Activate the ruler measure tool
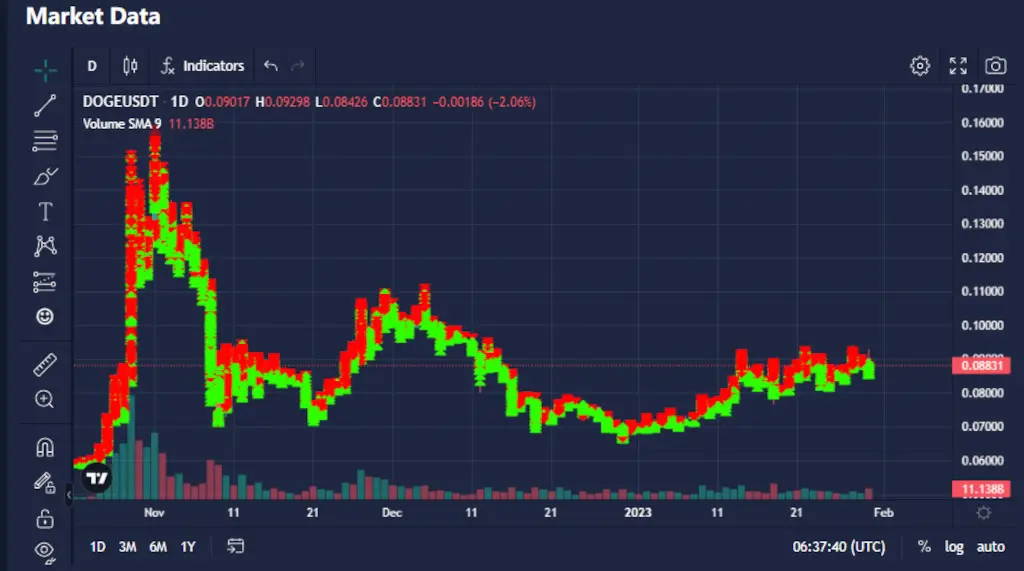The image size is (1024, 571). (45, 365)
